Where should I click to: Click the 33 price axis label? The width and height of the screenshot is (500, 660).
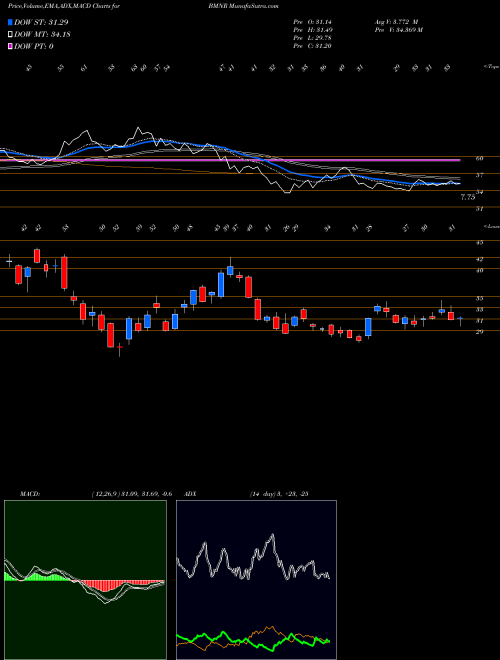click(x=479, y=309)
